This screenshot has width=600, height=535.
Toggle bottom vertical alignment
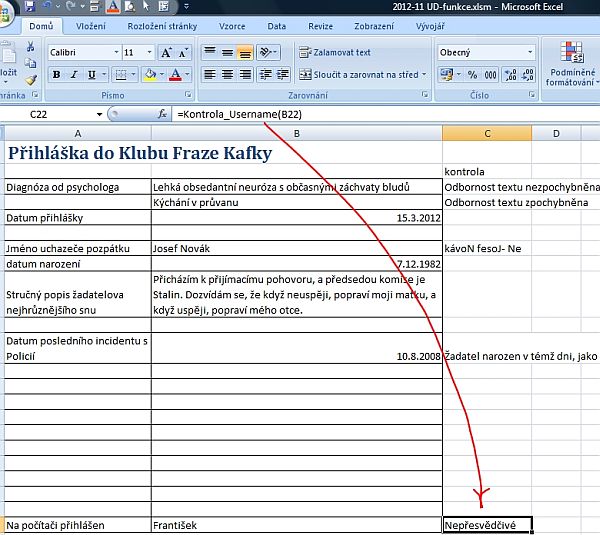pos(245,52)
